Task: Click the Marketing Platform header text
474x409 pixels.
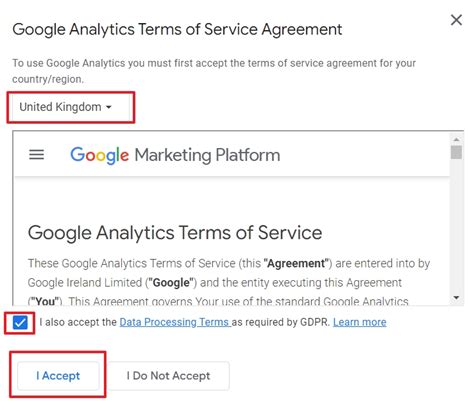Action: (x=207, y=155)
